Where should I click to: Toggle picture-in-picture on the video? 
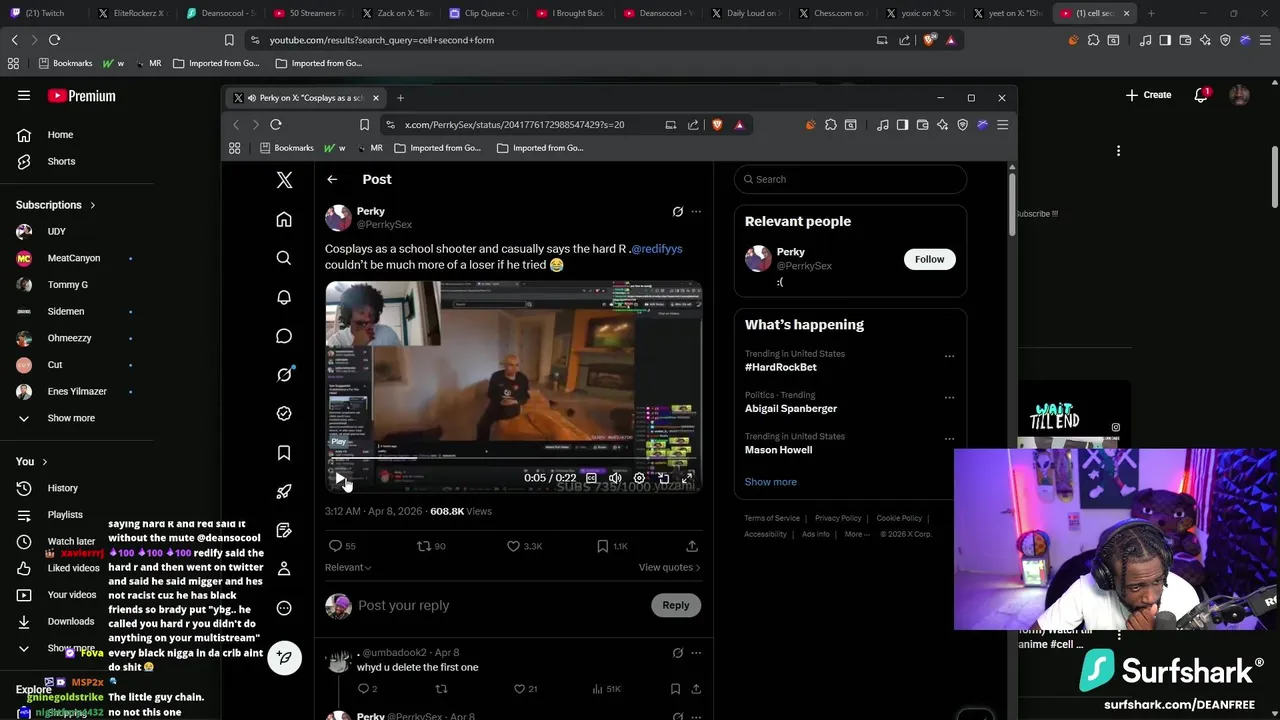pyautogui.click(x=663, y=478)
